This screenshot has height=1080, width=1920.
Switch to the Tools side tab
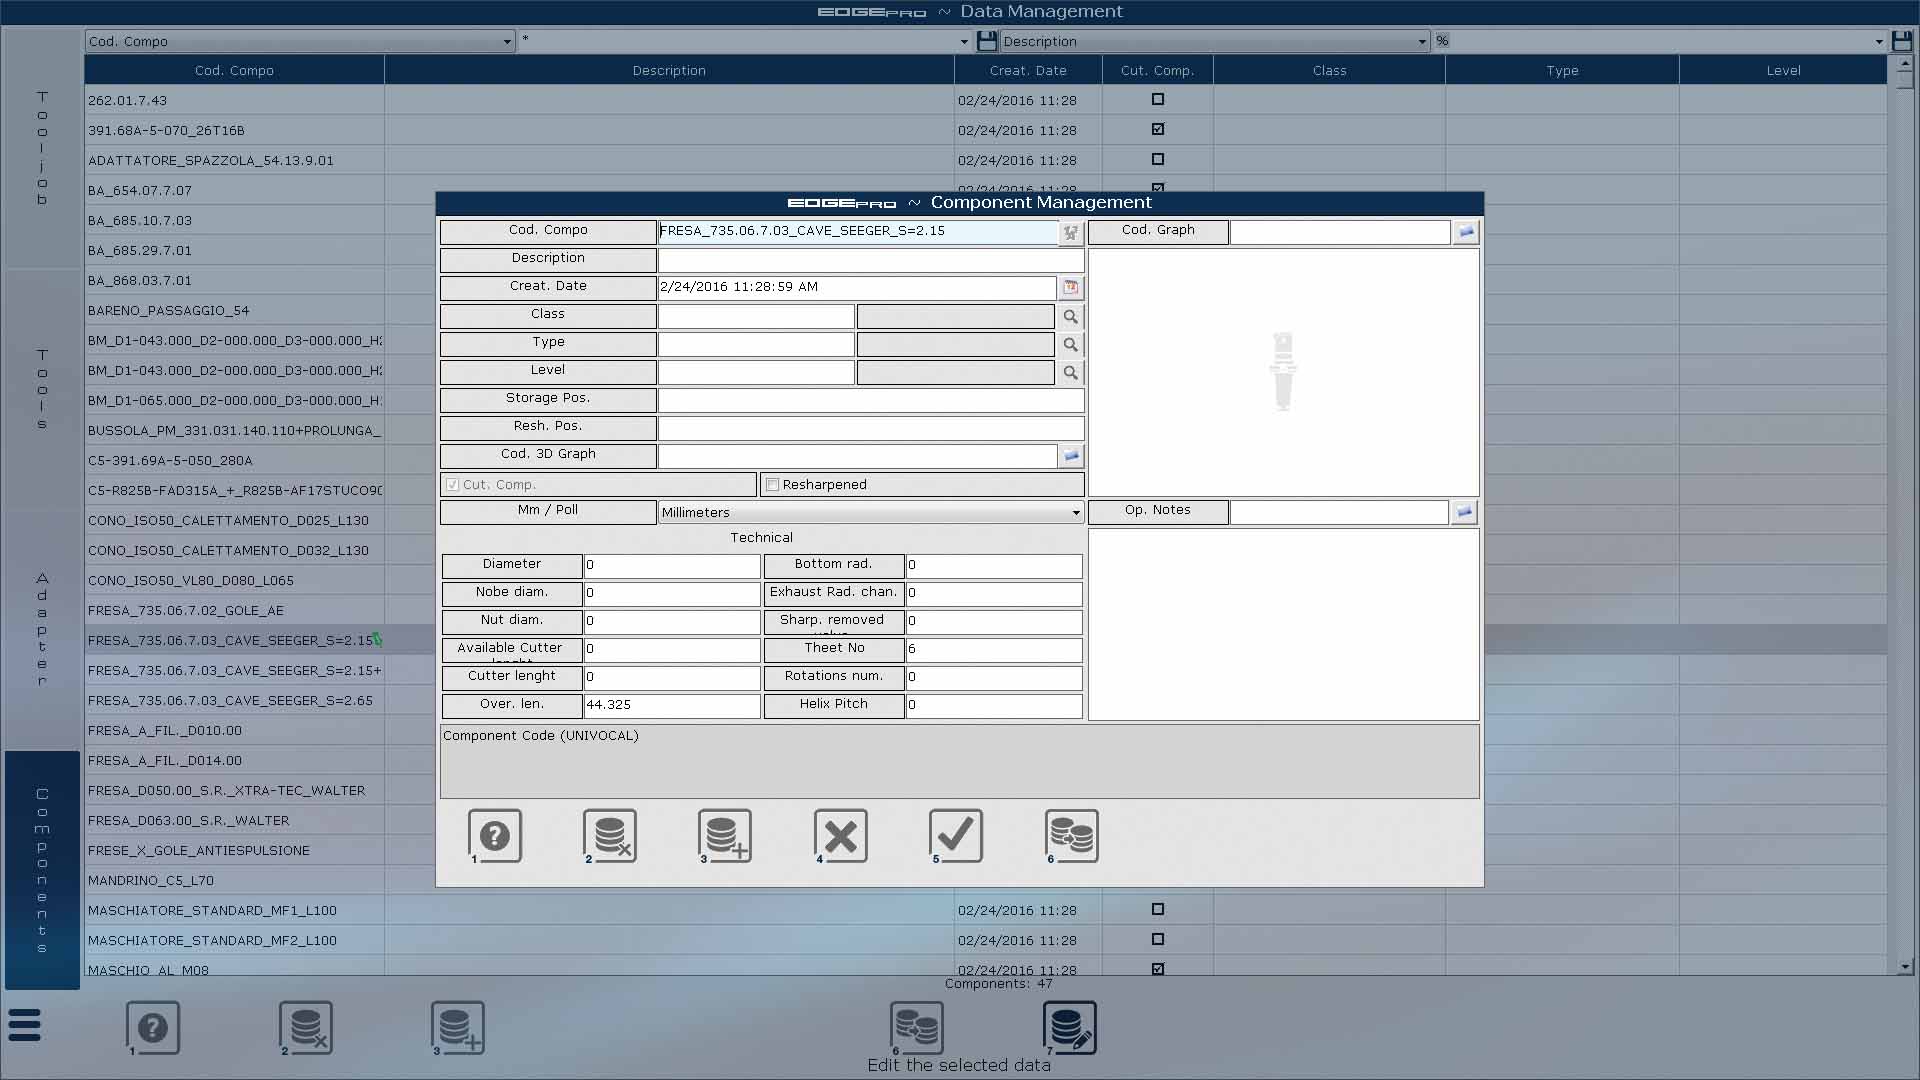[42, 390]
